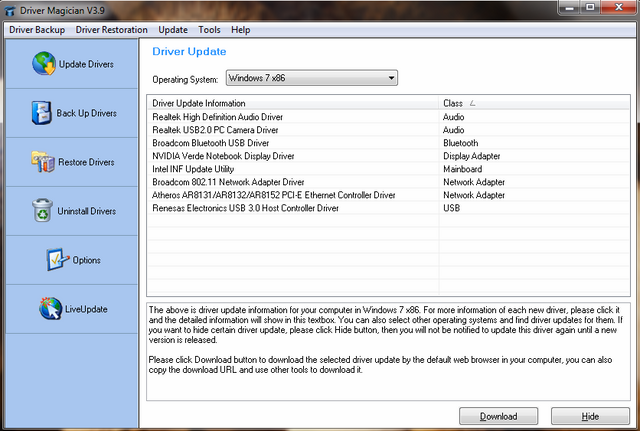Sort by Class column header
640x431 pixels.
(534, 103)
